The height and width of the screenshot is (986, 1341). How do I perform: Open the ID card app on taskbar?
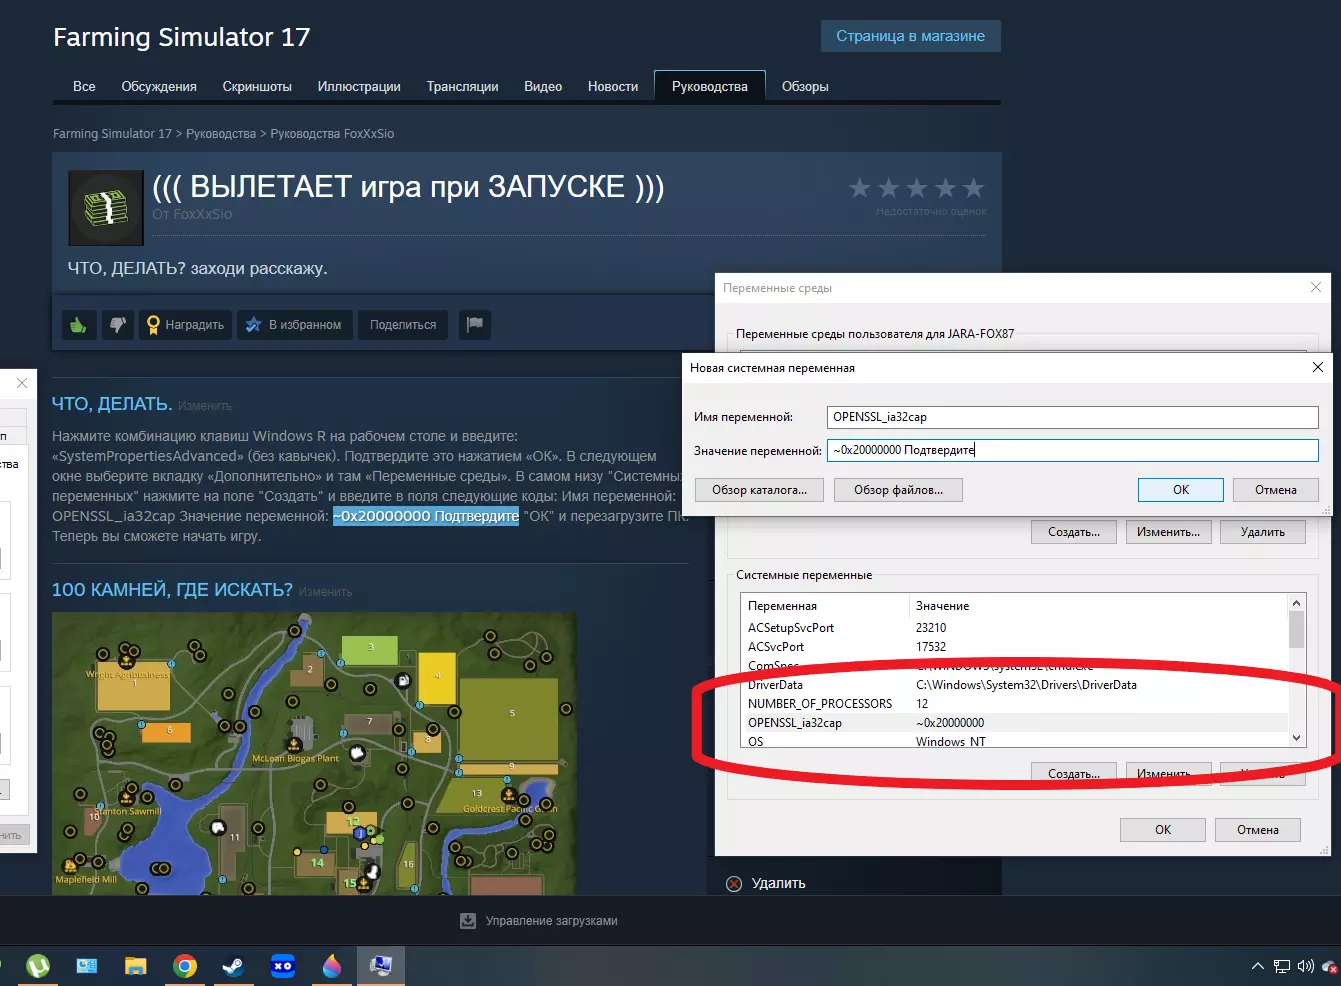click(87, 966)
